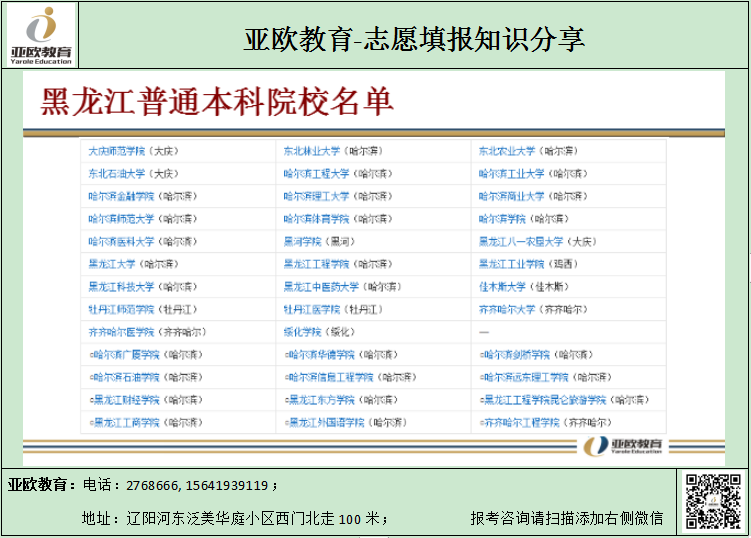Open the 黑龙江外国语学院 link
The height and width of the screenshot is (538, 751).
pyautogui.click(x=326, y=423)
